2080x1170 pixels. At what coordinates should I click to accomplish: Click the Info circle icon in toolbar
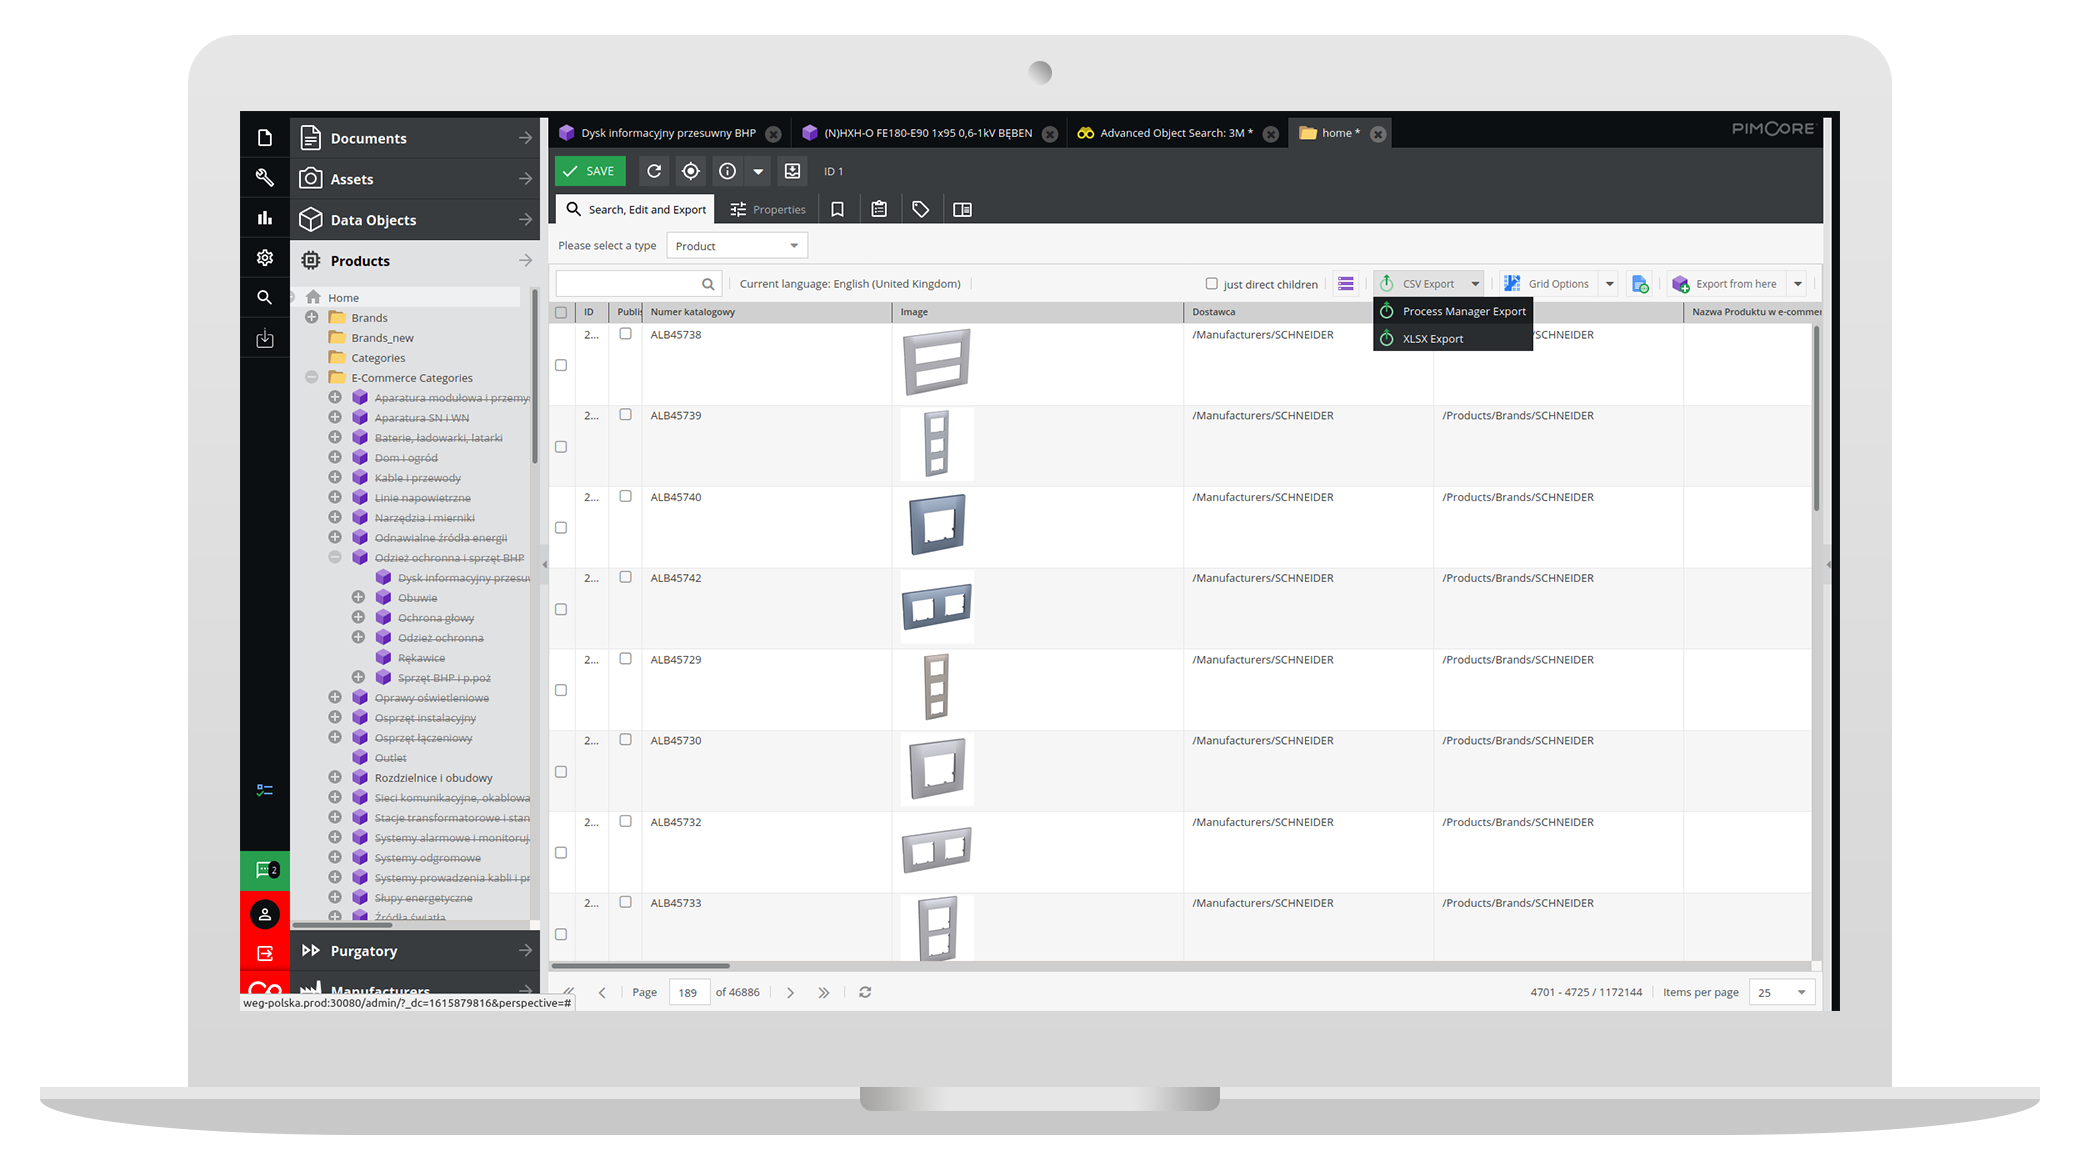click(727, 171)
